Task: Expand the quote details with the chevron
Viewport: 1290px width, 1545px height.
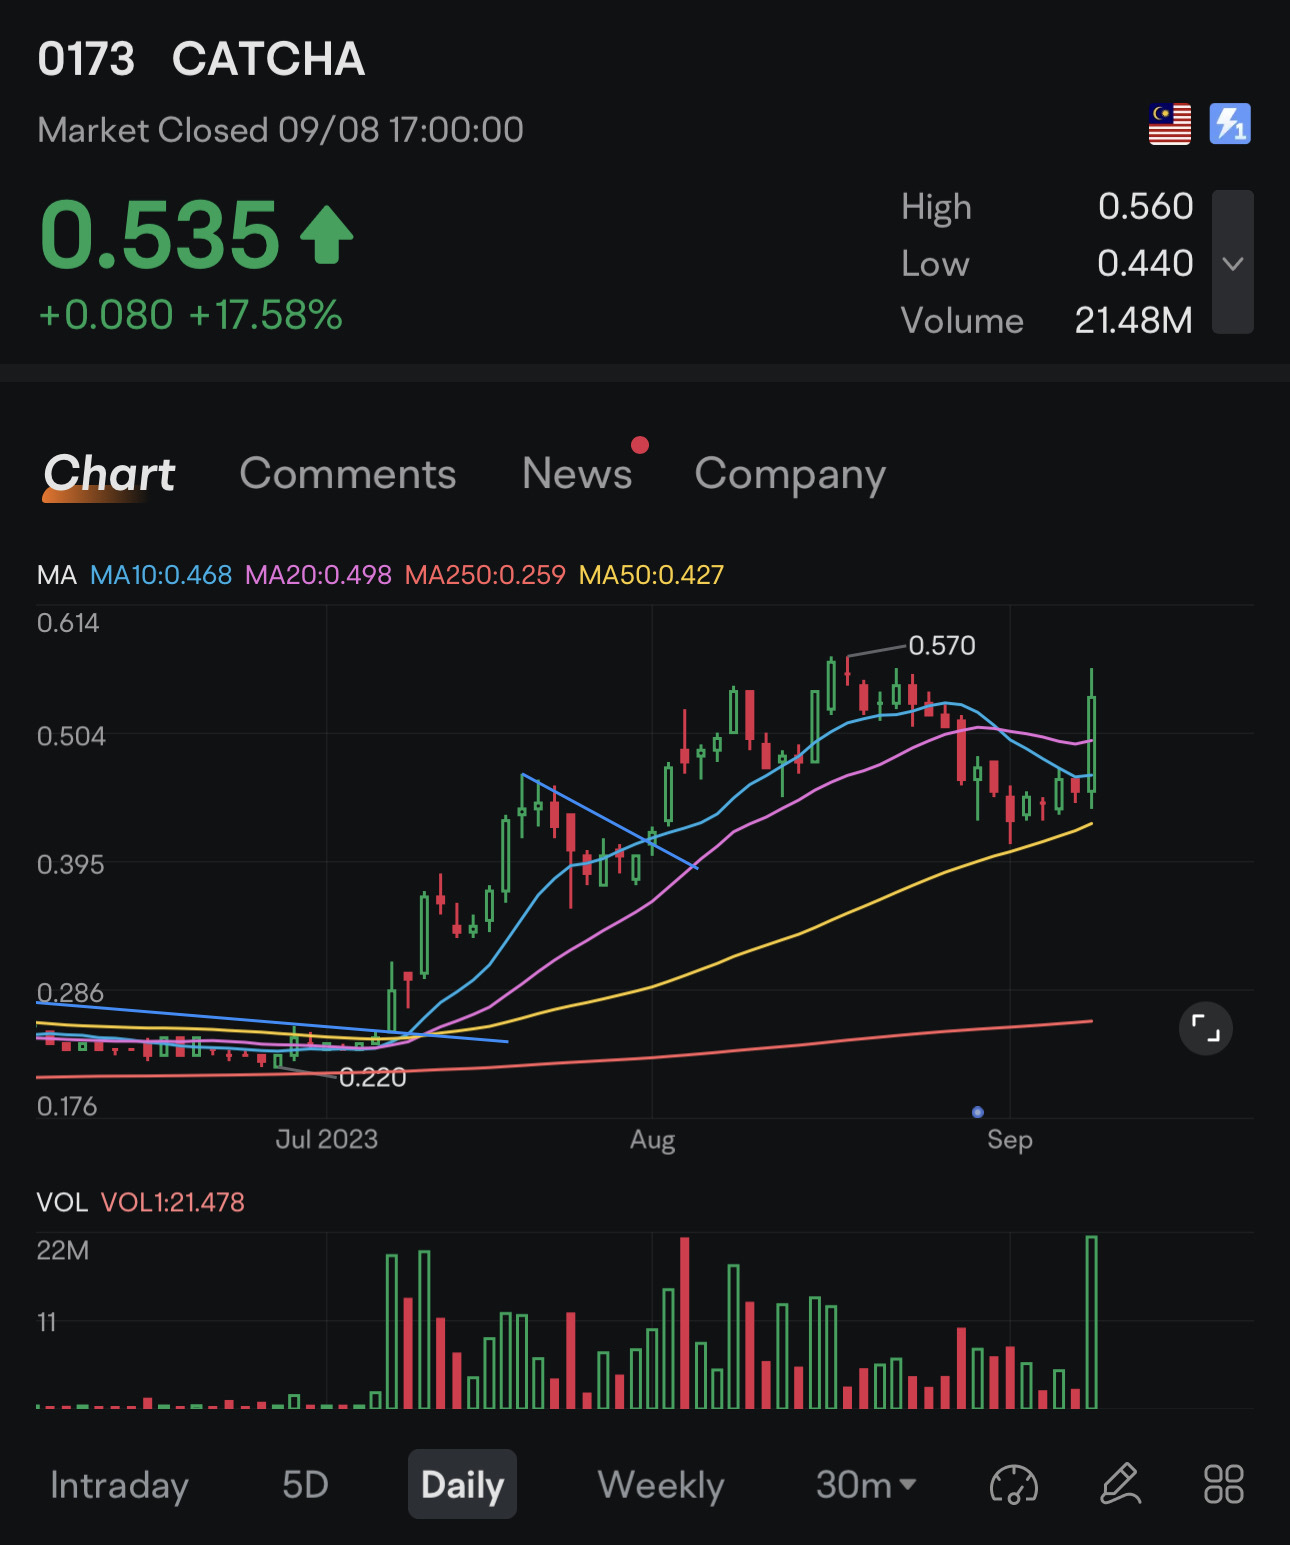Action: (1233, 263)
